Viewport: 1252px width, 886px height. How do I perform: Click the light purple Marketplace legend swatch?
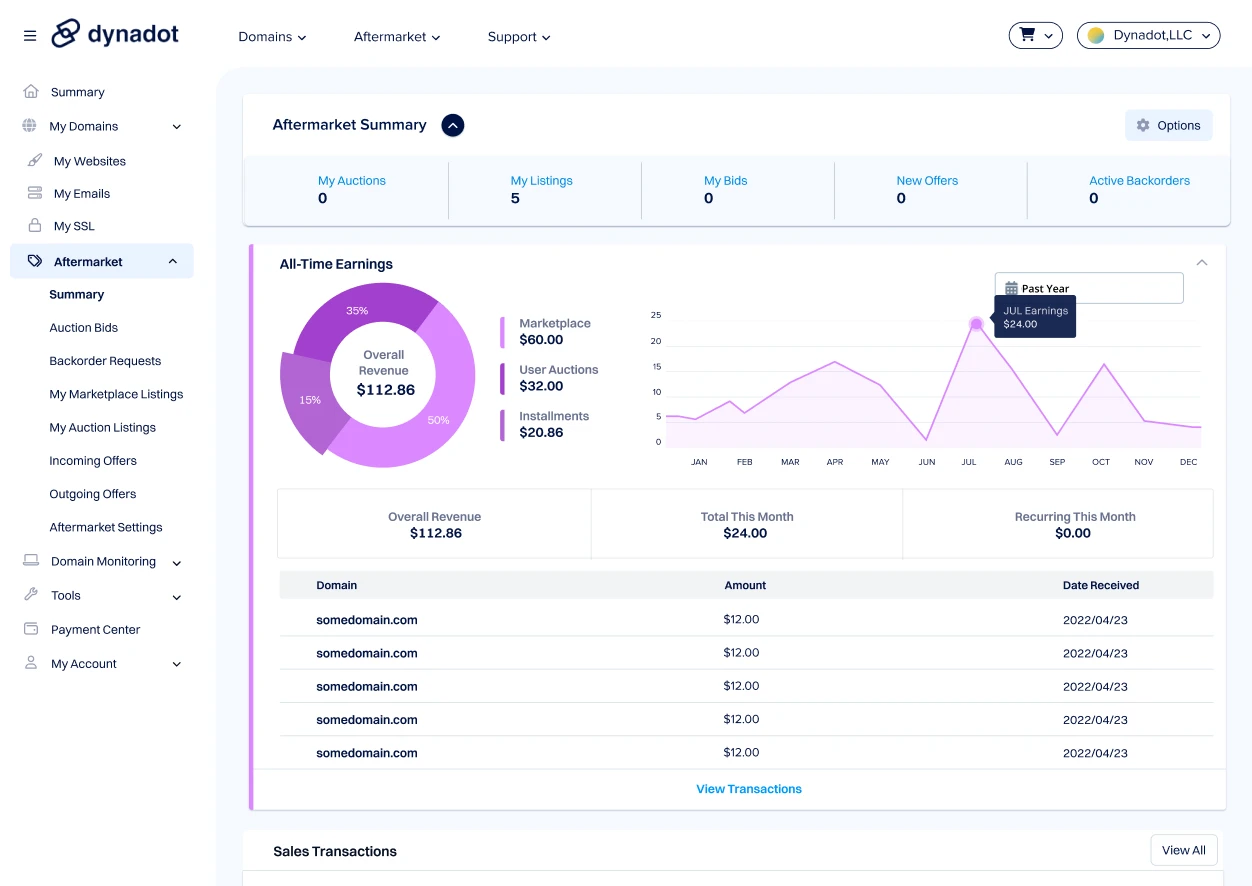pyautogui.click(x=503, y=332)
